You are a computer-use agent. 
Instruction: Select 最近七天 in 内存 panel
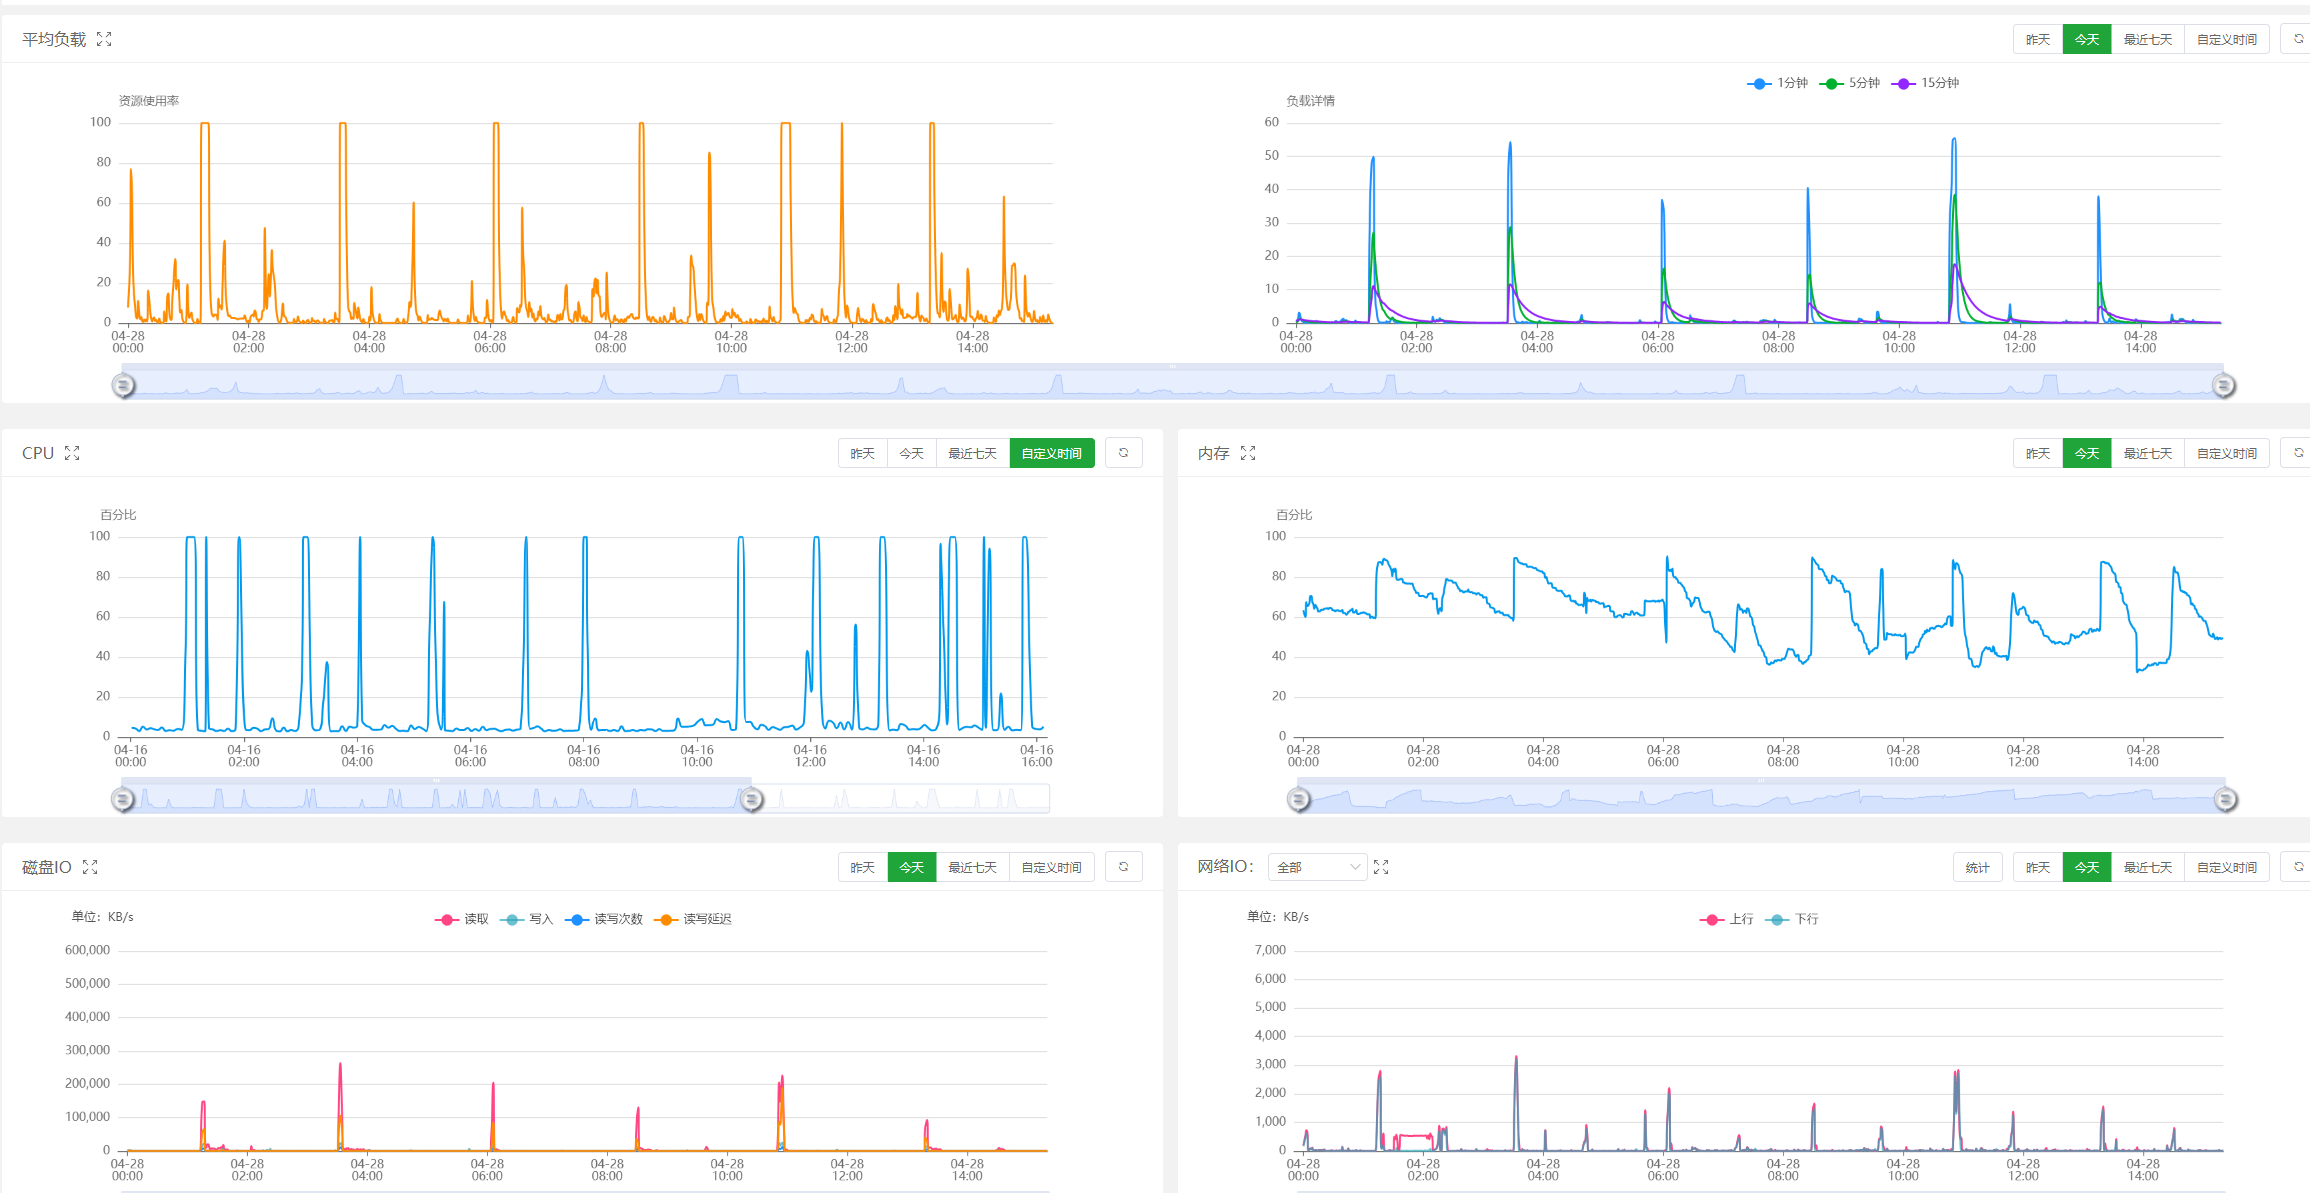(x=2148, y=453)
